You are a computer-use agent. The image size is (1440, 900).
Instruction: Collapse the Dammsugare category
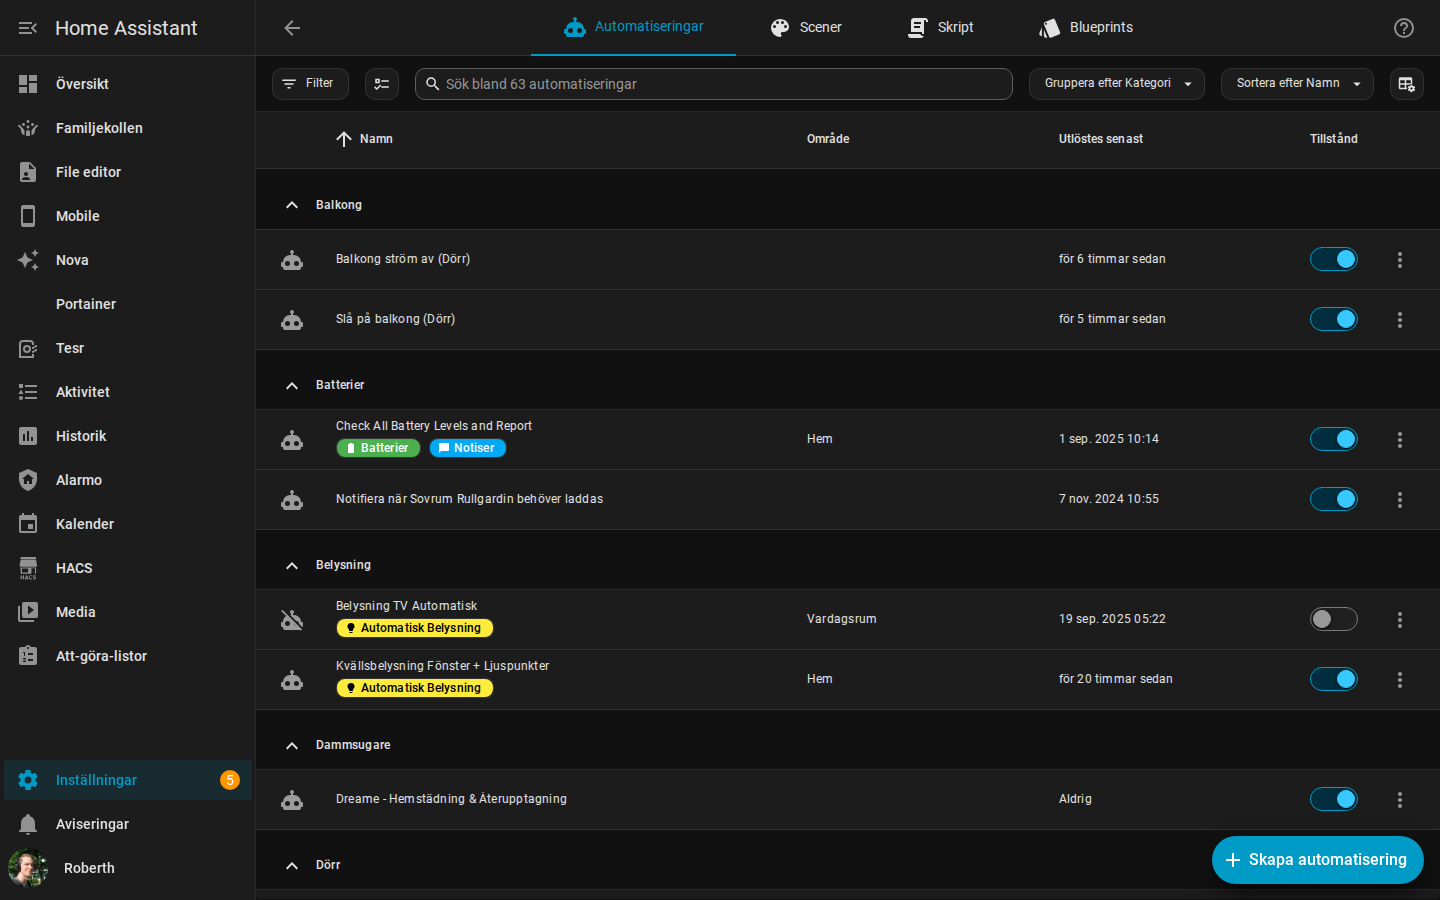coord(292,745)
